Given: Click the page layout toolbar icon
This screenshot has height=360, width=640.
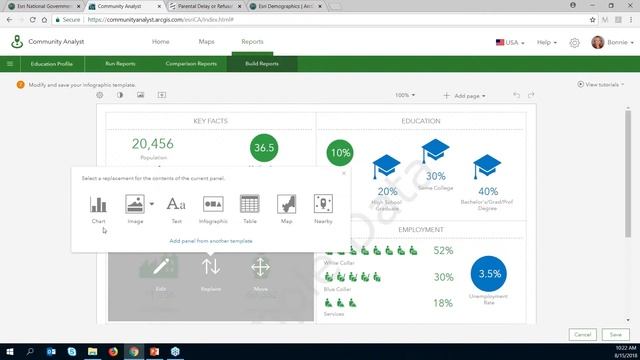Looking at the screenshot, I should point(162,95).
